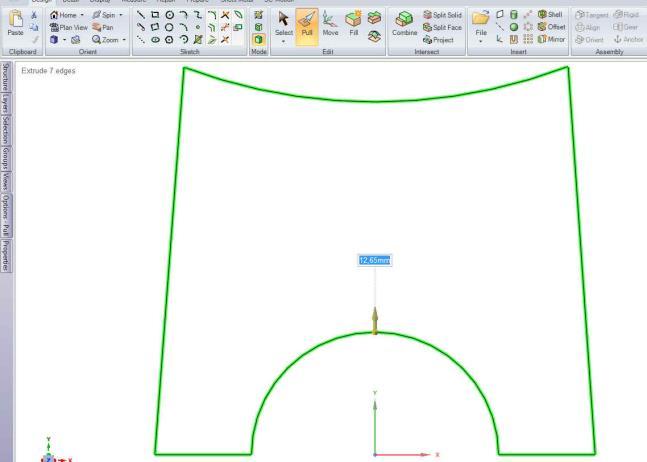Click the Replace tool icon above Tweak Face
Viewport: 647px width, 462px height.
coord(374,18)
